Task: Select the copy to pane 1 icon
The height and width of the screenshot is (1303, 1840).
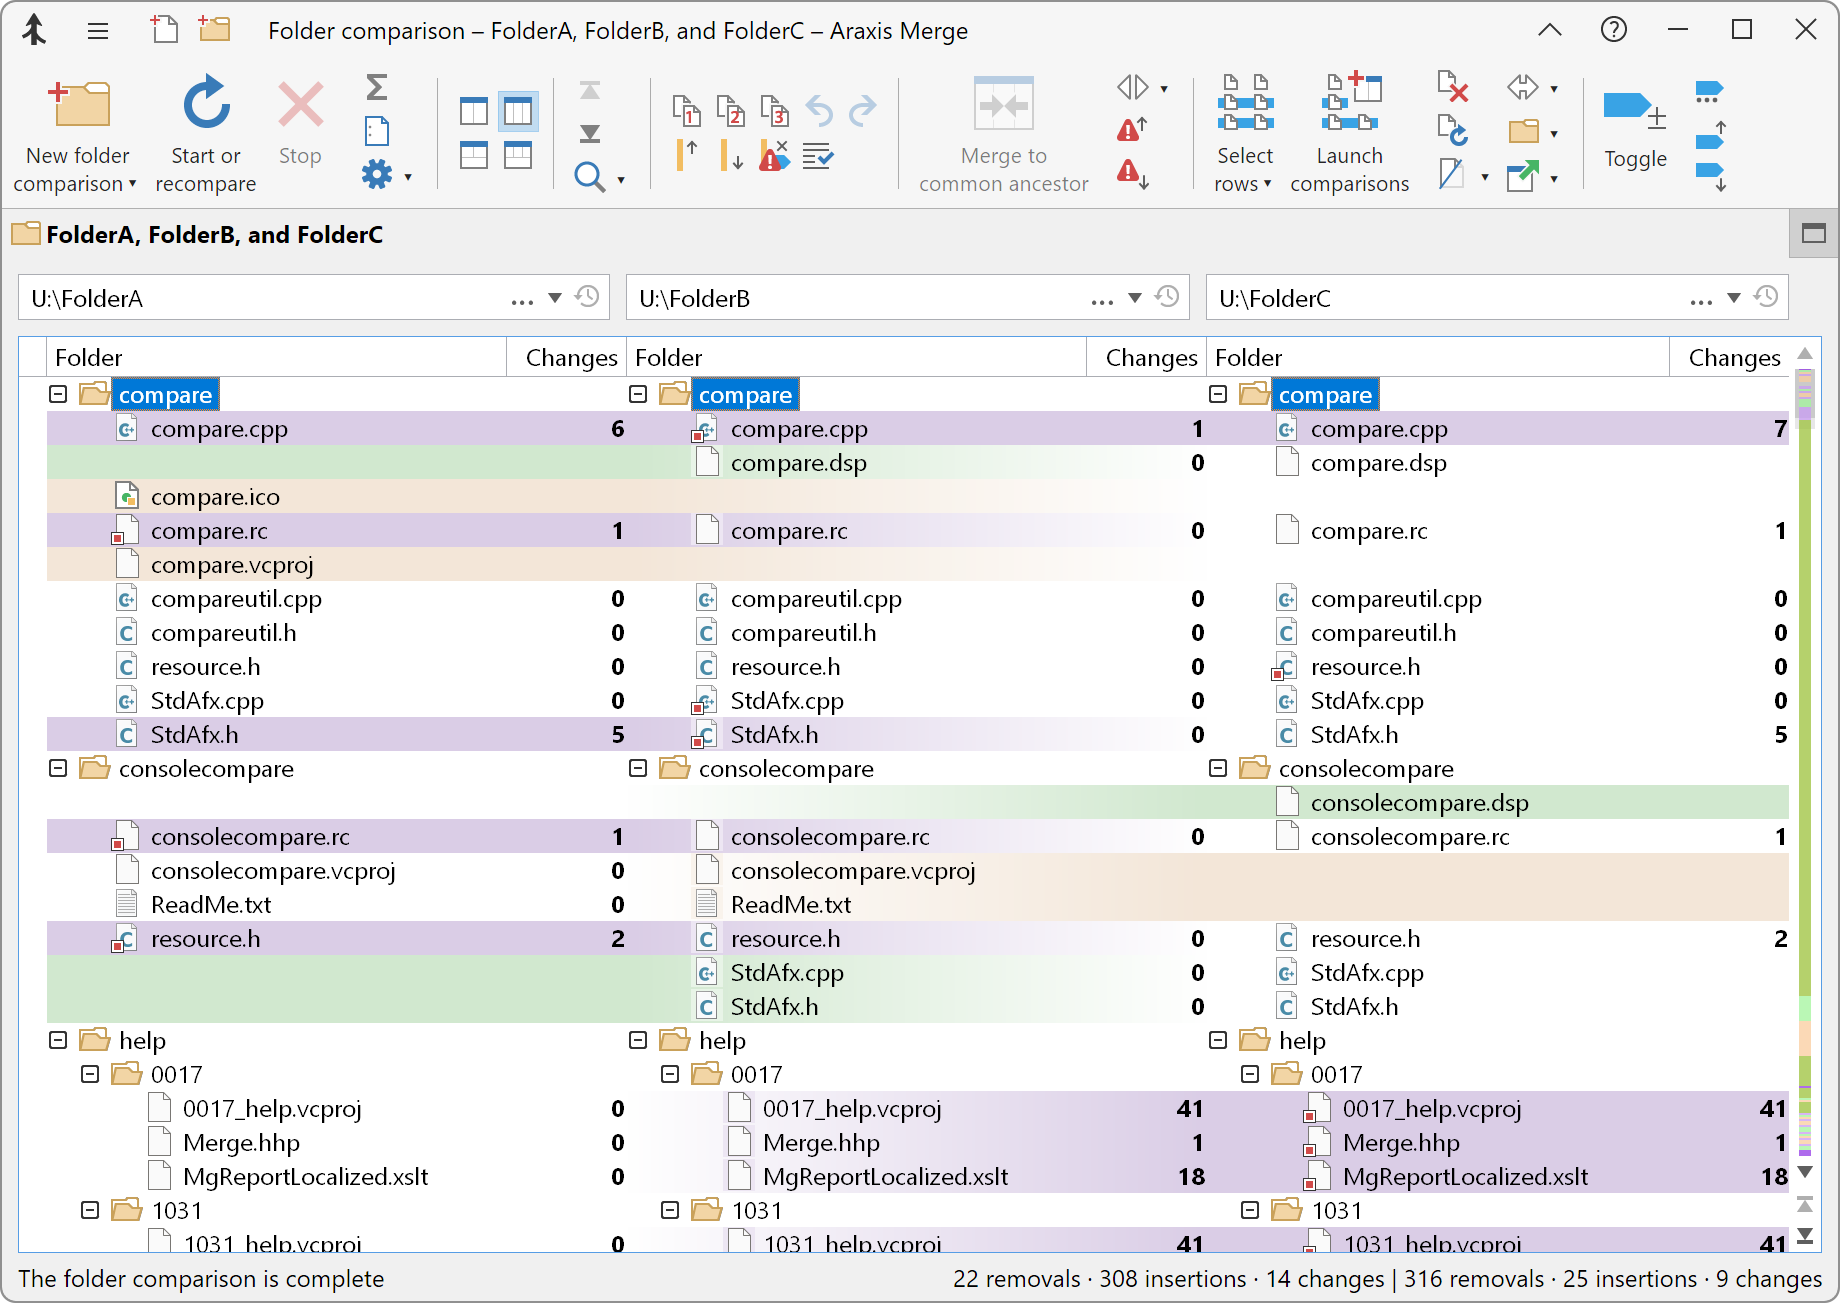Action: pos(687,112)
